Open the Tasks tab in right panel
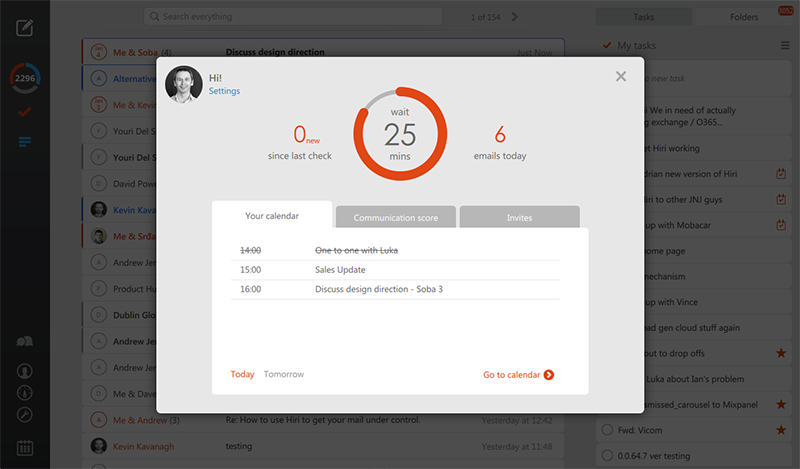The width and height of the screenshot is (800, 469). click(x=643, y=17)
